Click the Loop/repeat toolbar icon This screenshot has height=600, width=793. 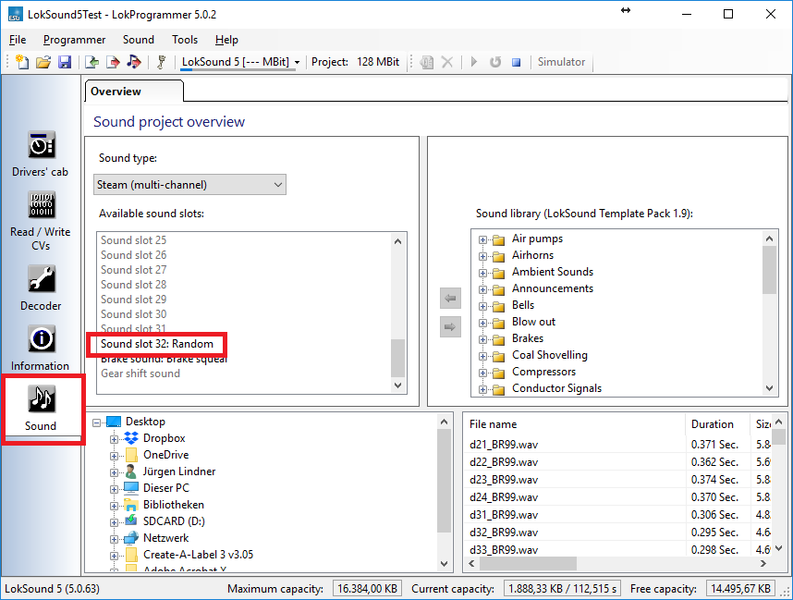pyautogui.click(x=495, y=62)
